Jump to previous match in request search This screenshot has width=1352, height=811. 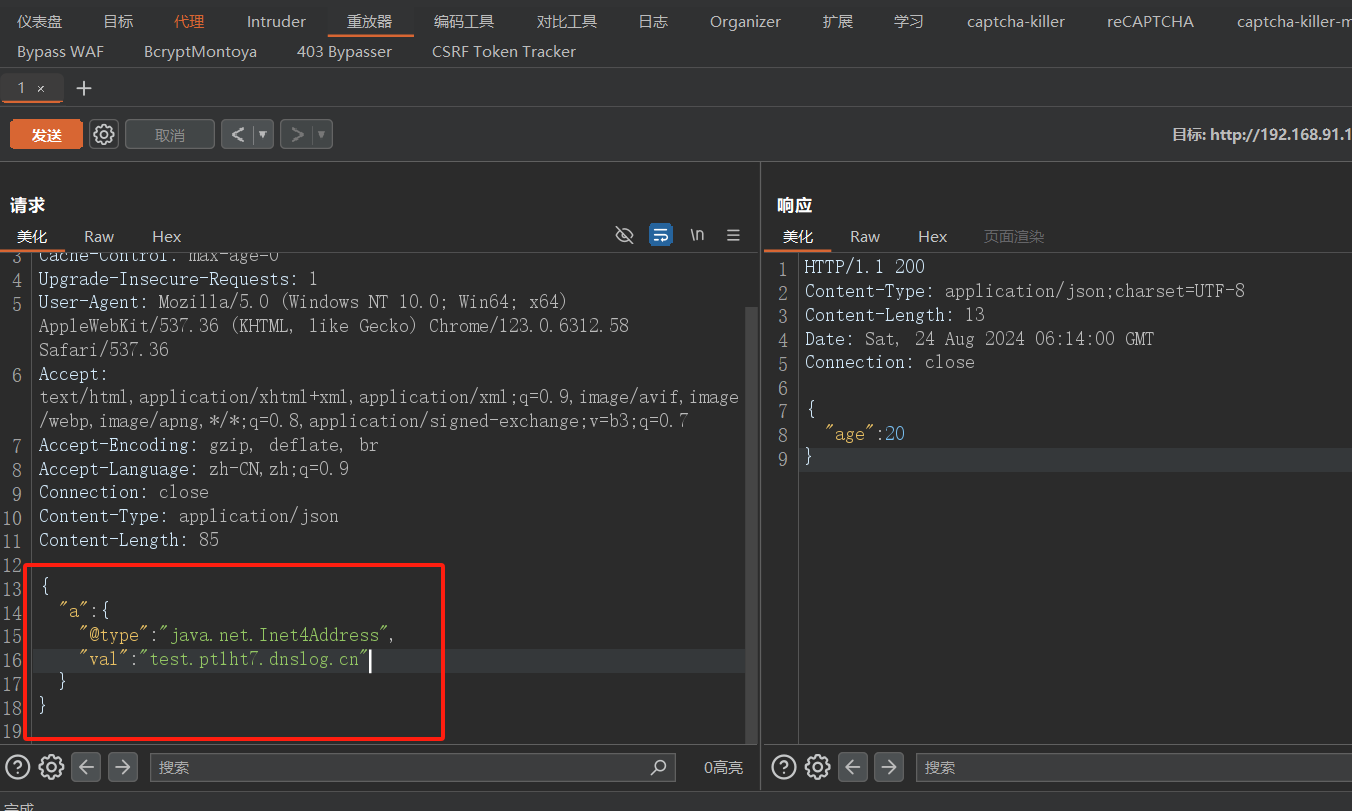tap(87, 767)
